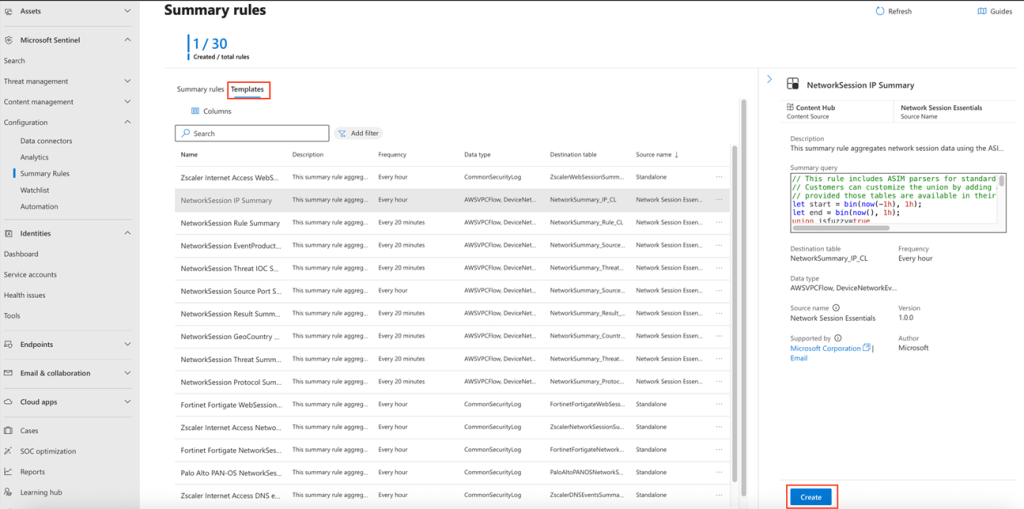Click the Add filter button
Viewport: 1024px width, 509px height.
pos(358,133)
